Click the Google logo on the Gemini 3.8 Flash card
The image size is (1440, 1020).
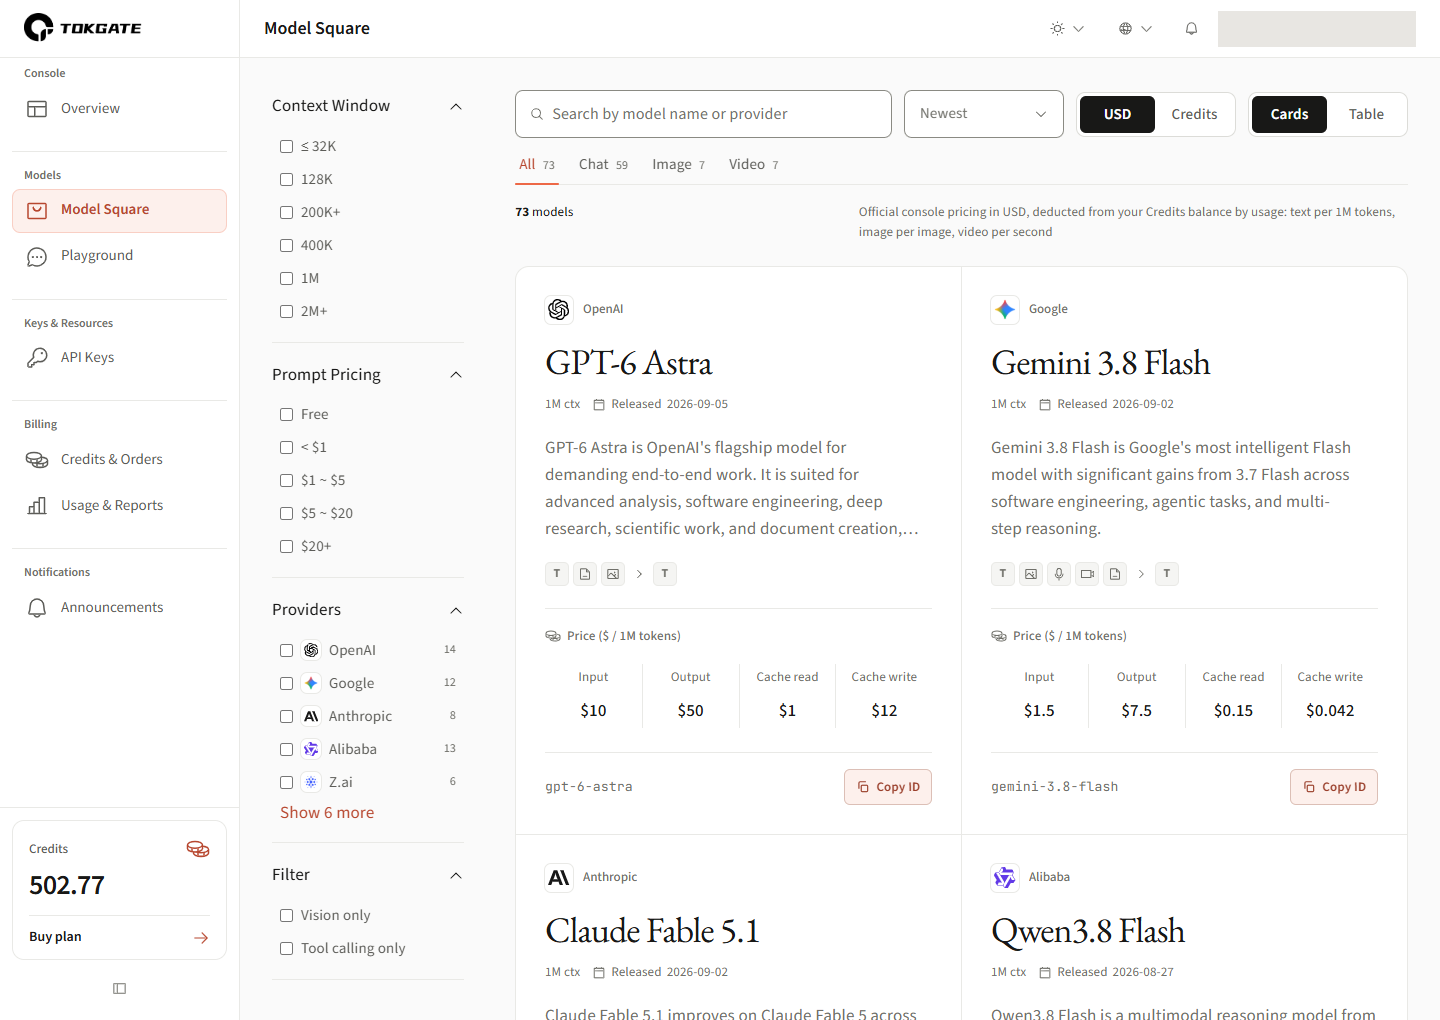click(1005, 310)
